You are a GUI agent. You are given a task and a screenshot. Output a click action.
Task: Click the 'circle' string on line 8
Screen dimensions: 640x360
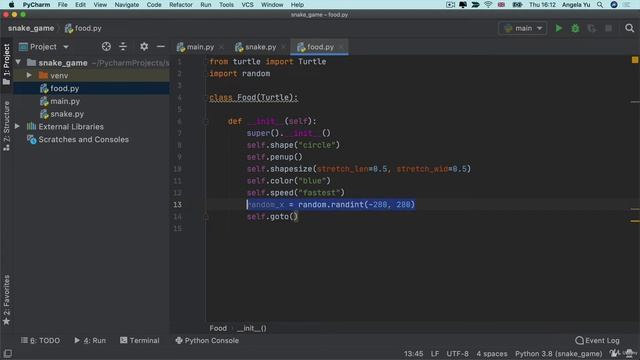pos(317,145)
